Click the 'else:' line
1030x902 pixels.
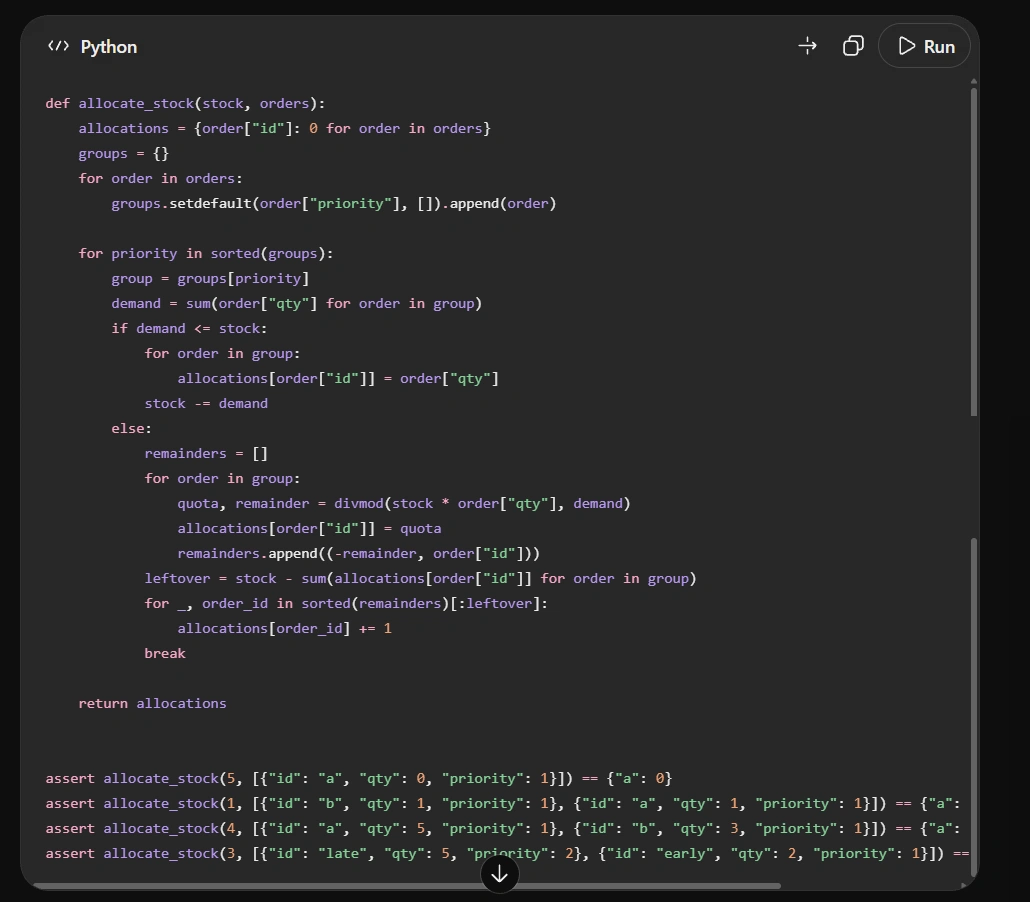click(131, 428)
